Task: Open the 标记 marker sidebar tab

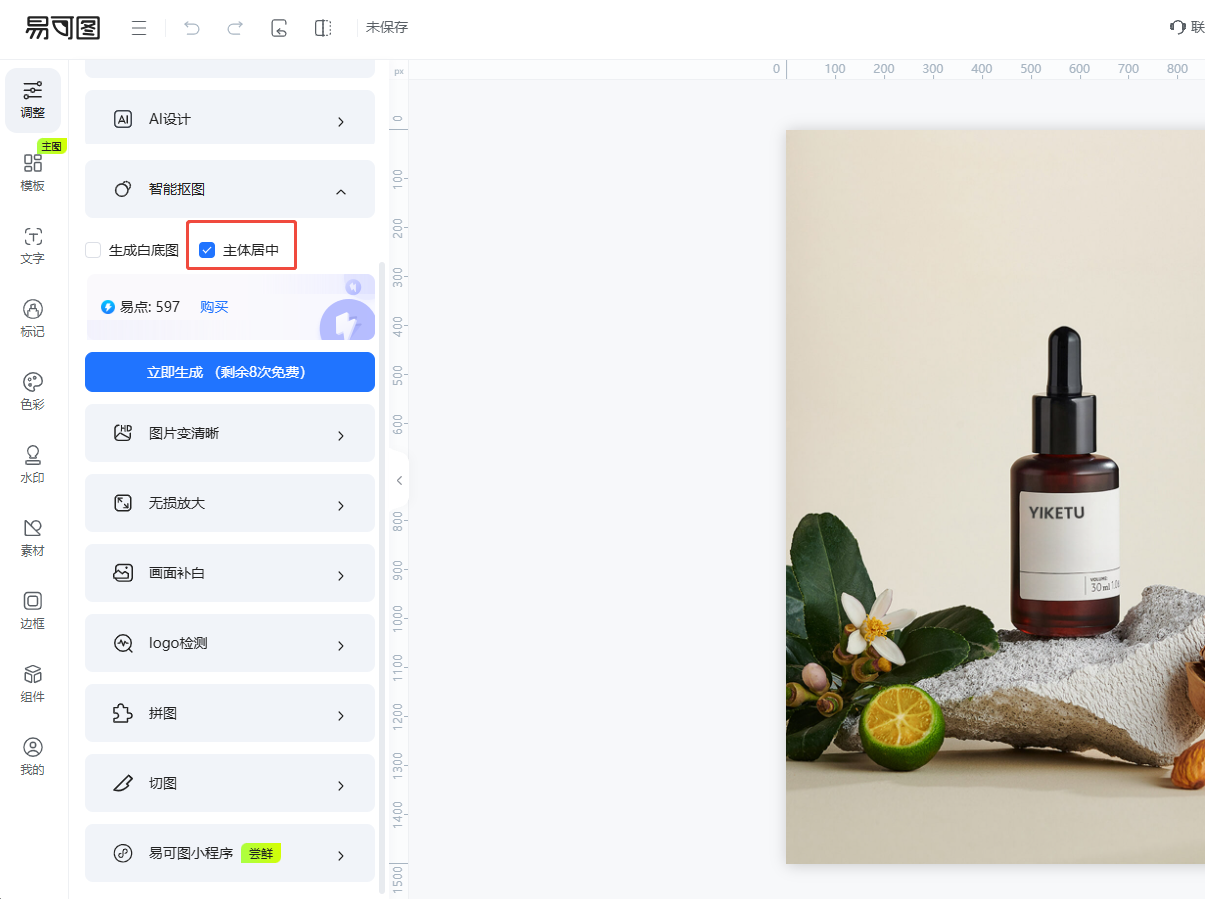Action: pos(33,319)
